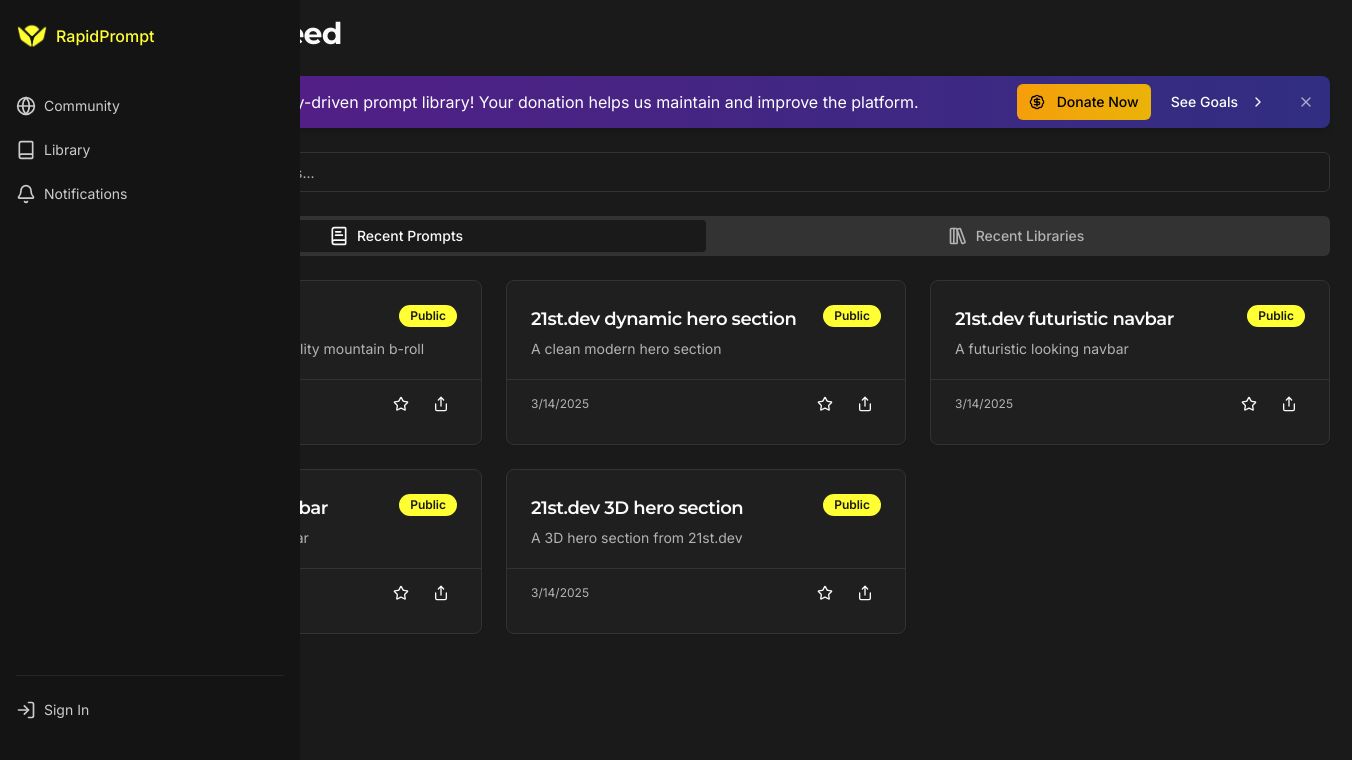Share the 21st.dev futuristic navbar prompt
Screen dimensions: 1352x760
click(x=1289, y=404)
